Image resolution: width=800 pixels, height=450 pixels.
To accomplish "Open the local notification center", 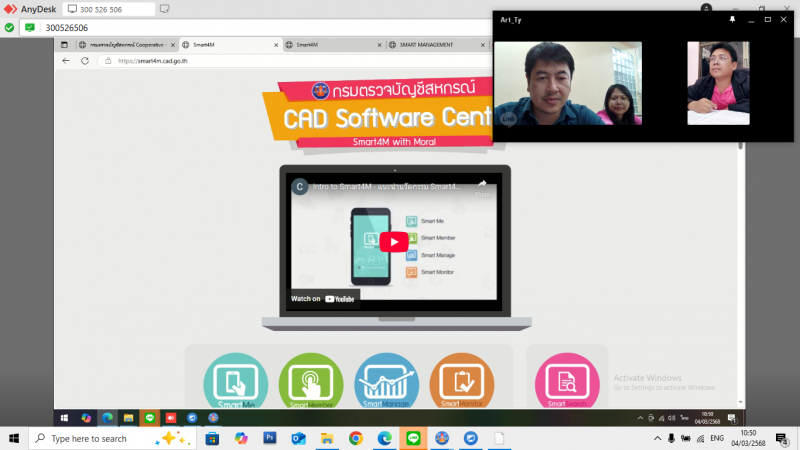I will [x=781, y=439].
